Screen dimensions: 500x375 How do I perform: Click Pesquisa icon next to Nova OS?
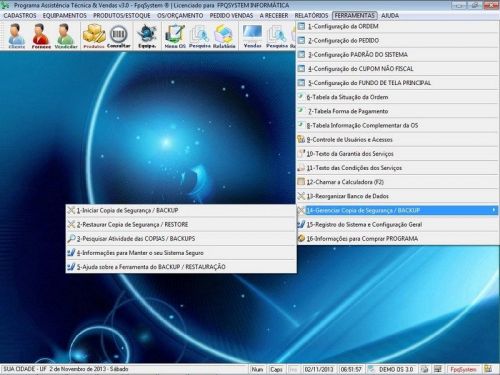pos(200,36)
